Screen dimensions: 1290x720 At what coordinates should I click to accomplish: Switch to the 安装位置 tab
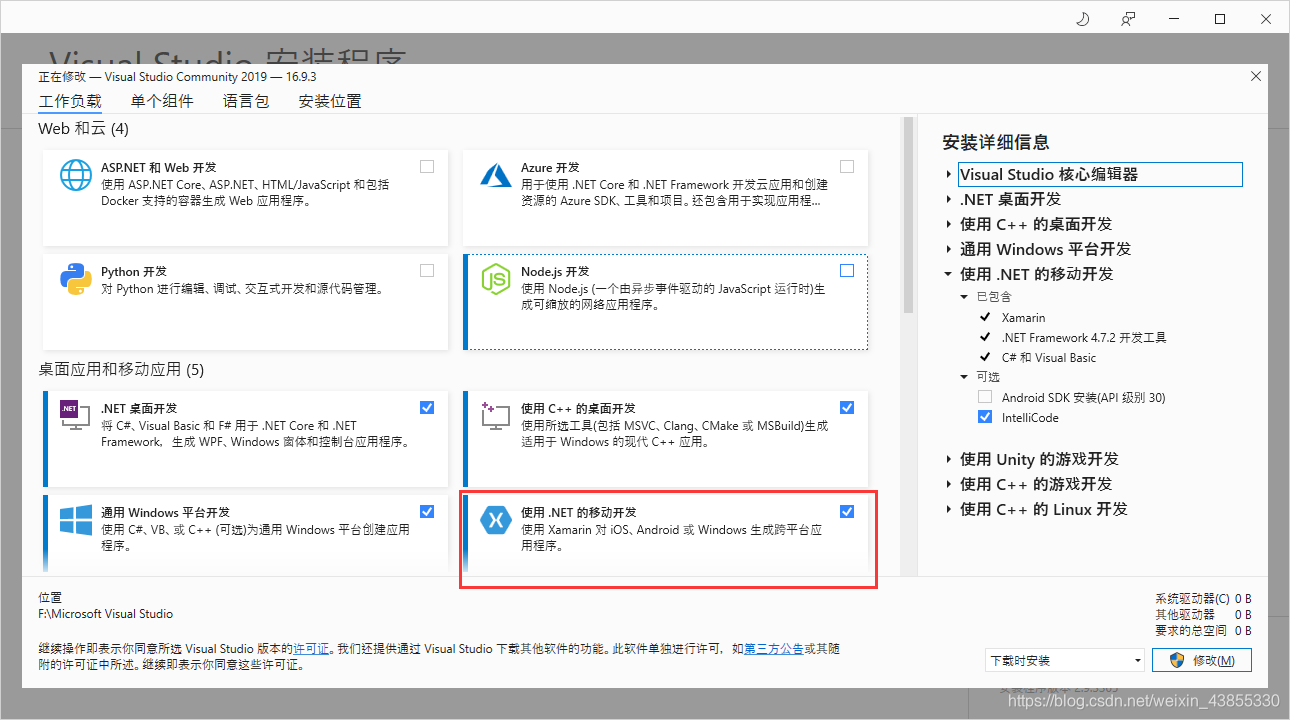point(330,101)
